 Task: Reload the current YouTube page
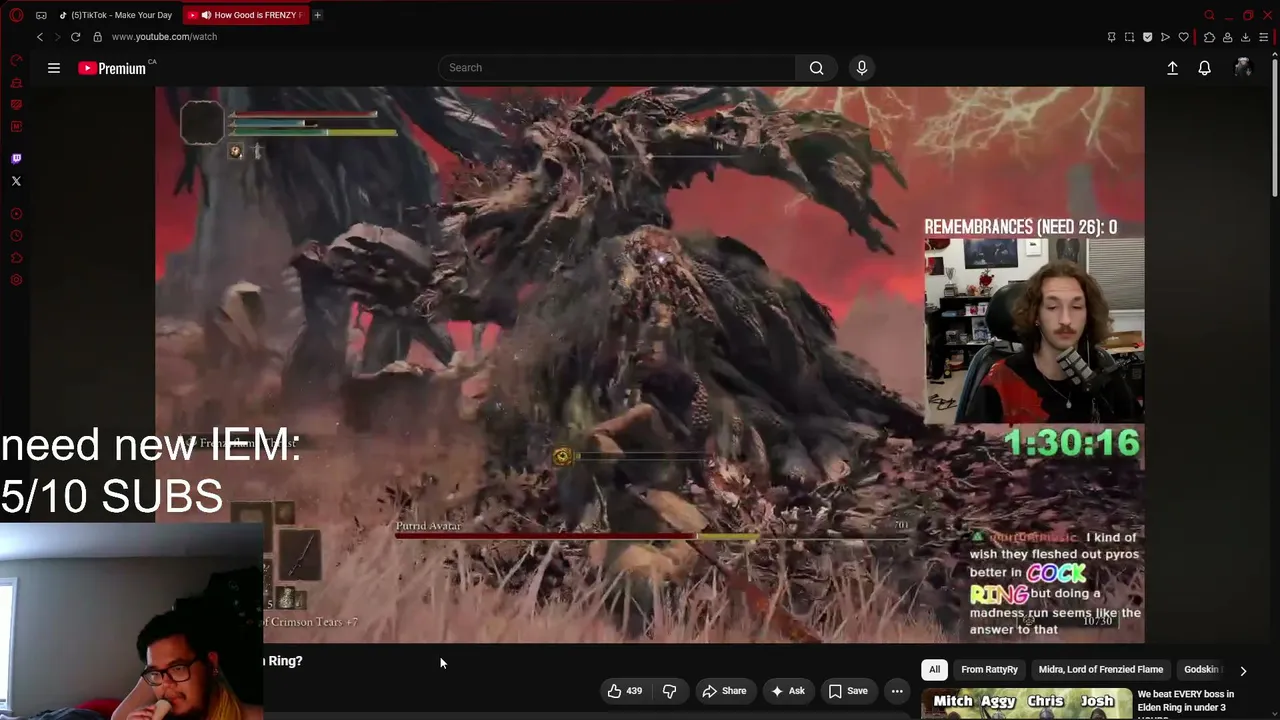tap(75, 37)
